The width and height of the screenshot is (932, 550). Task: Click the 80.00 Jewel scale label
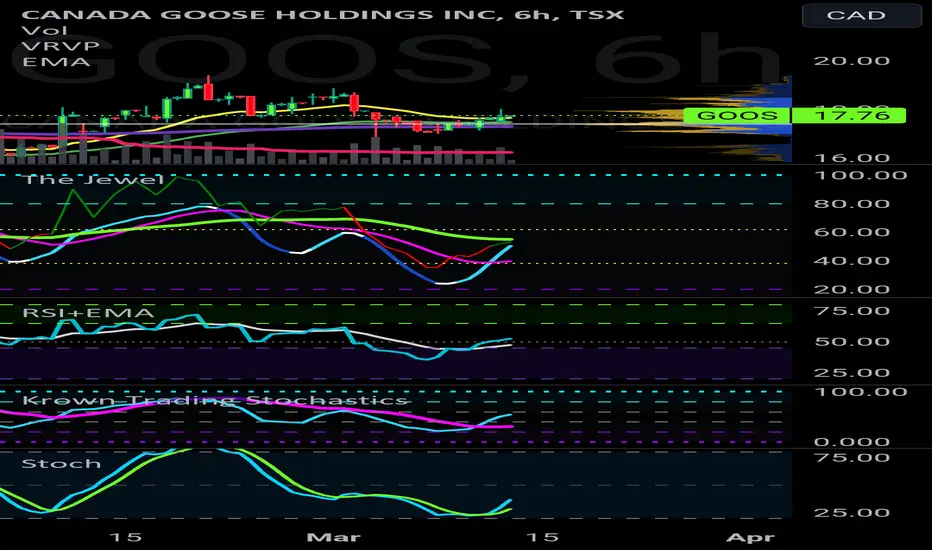852,204
